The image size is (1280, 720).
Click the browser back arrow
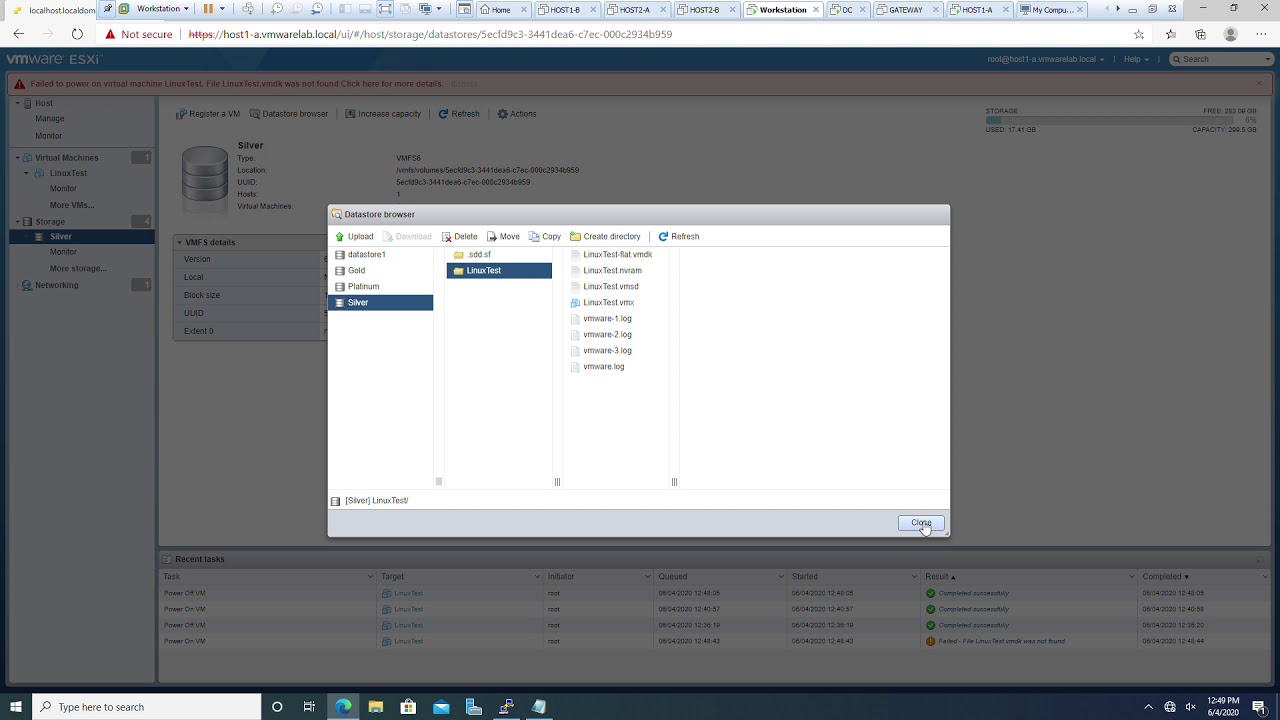tap(18, 34)
